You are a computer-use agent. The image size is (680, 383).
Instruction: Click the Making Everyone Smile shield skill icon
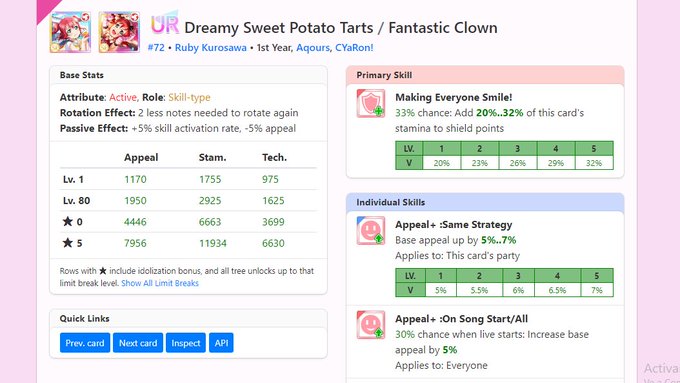(371, 104)
